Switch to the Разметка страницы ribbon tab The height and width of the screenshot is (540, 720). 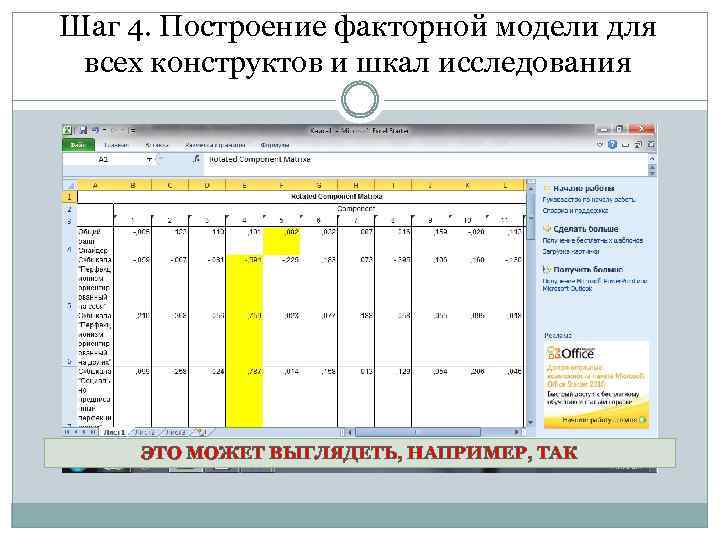pyautogui.click(x=214, y=145)
